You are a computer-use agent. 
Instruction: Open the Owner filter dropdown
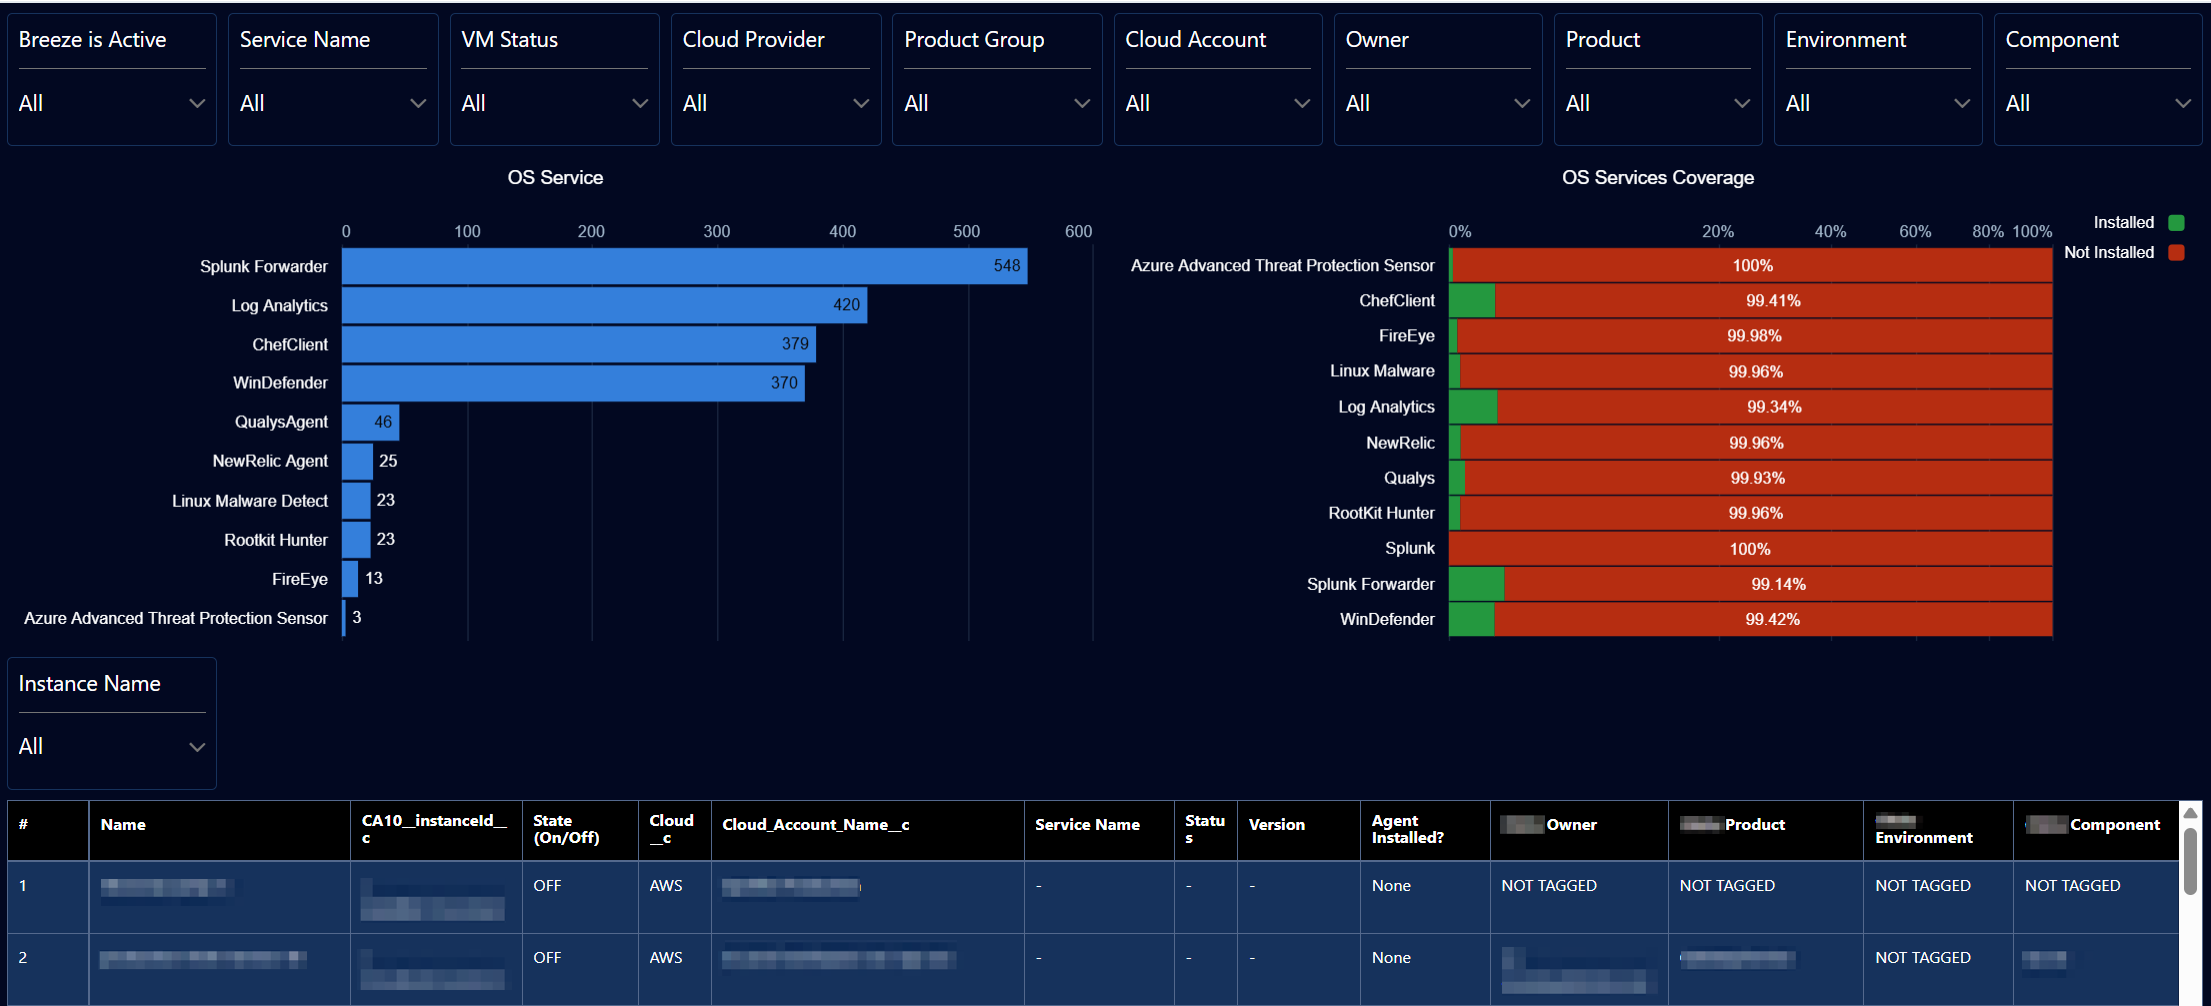coord(1437,103)
